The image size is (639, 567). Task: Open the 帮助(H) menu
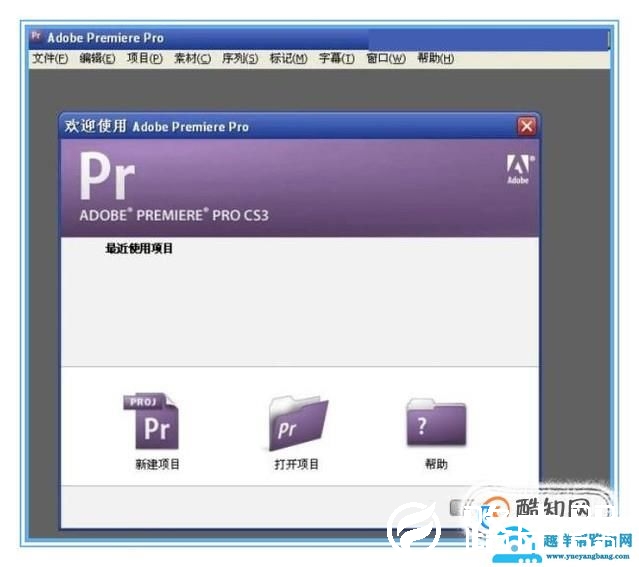coord(436,58)
